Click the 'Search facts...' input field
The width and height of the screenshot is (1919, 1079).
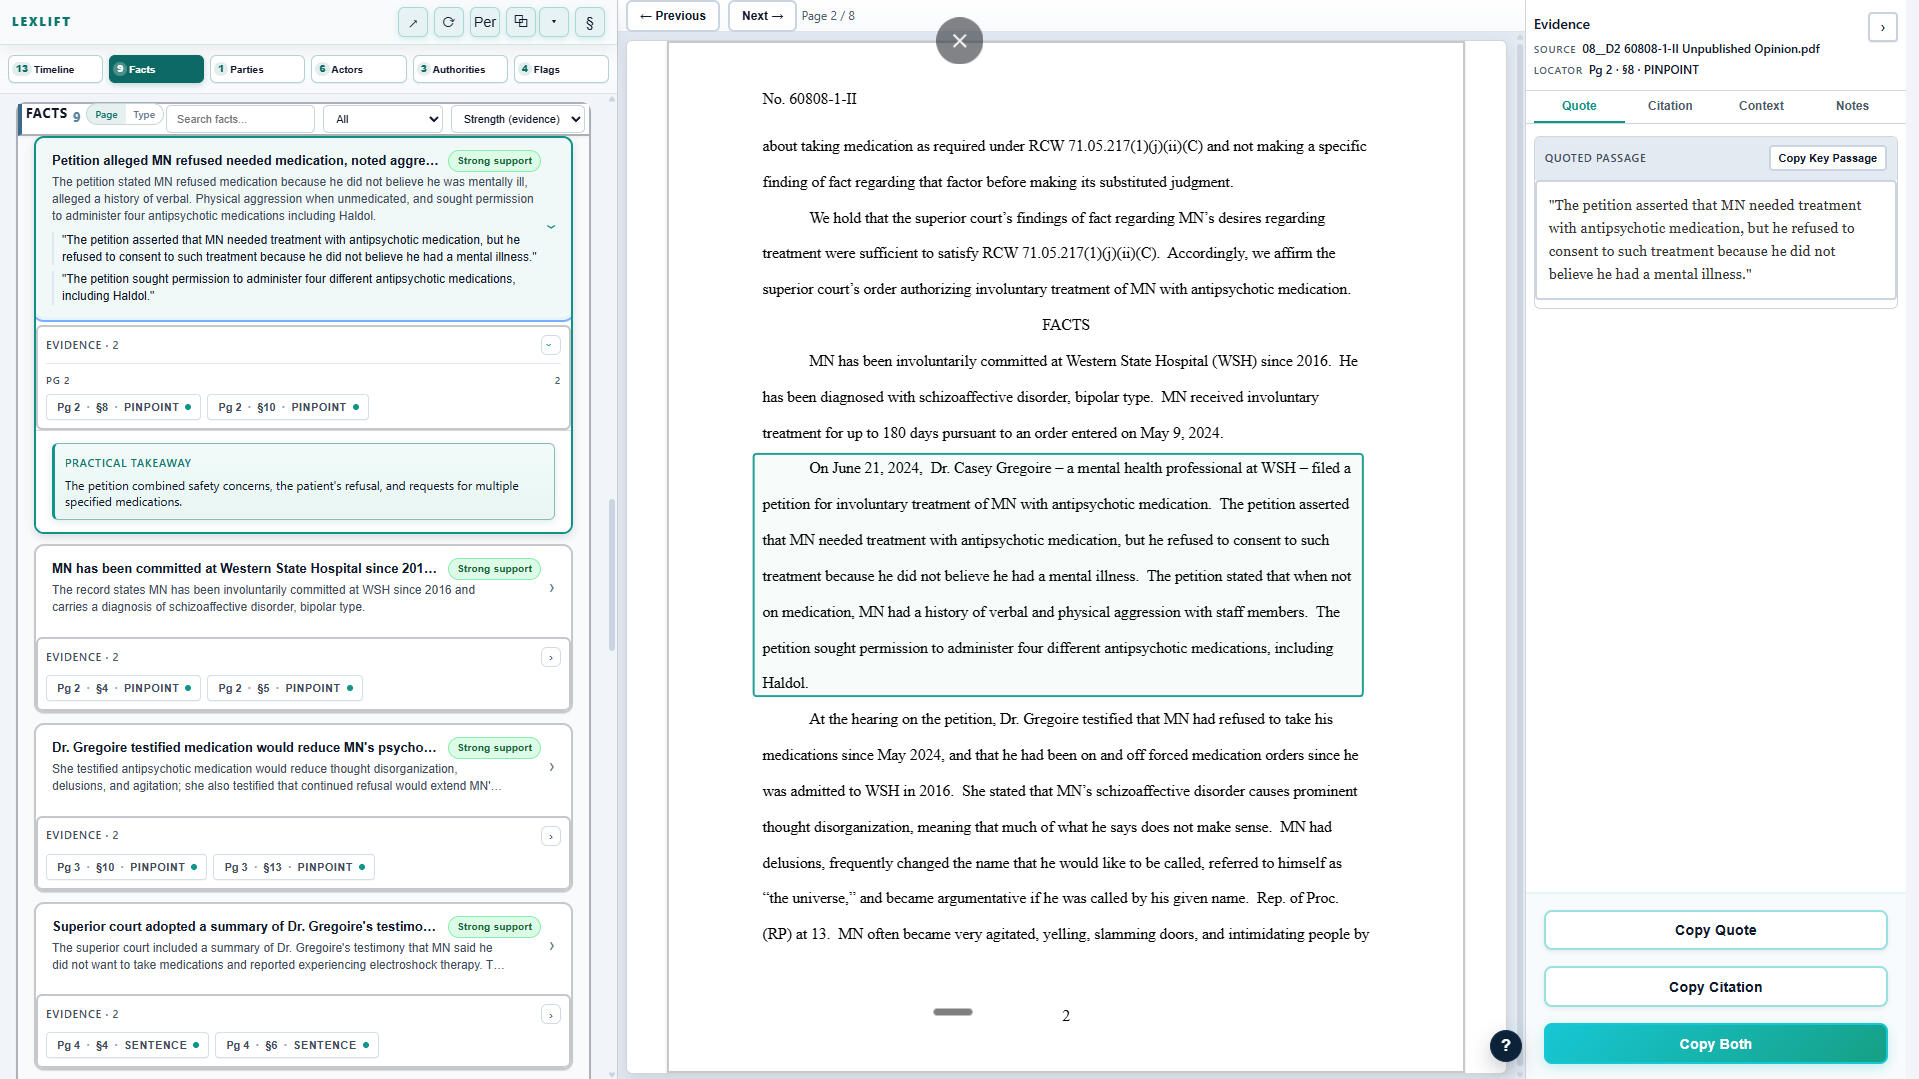240,119
